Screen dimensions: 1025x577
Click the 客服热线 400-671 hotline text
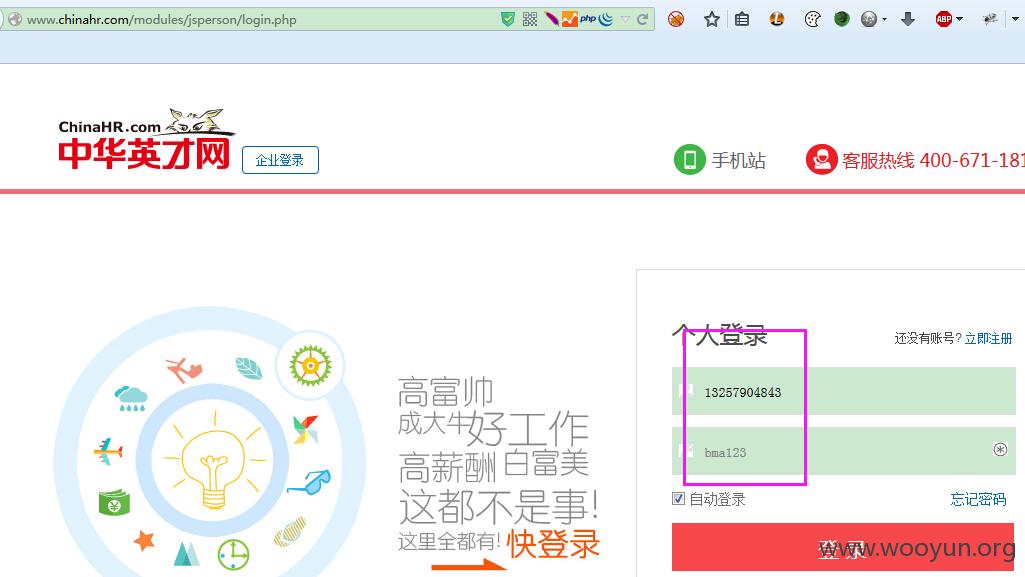pos(933,160)
